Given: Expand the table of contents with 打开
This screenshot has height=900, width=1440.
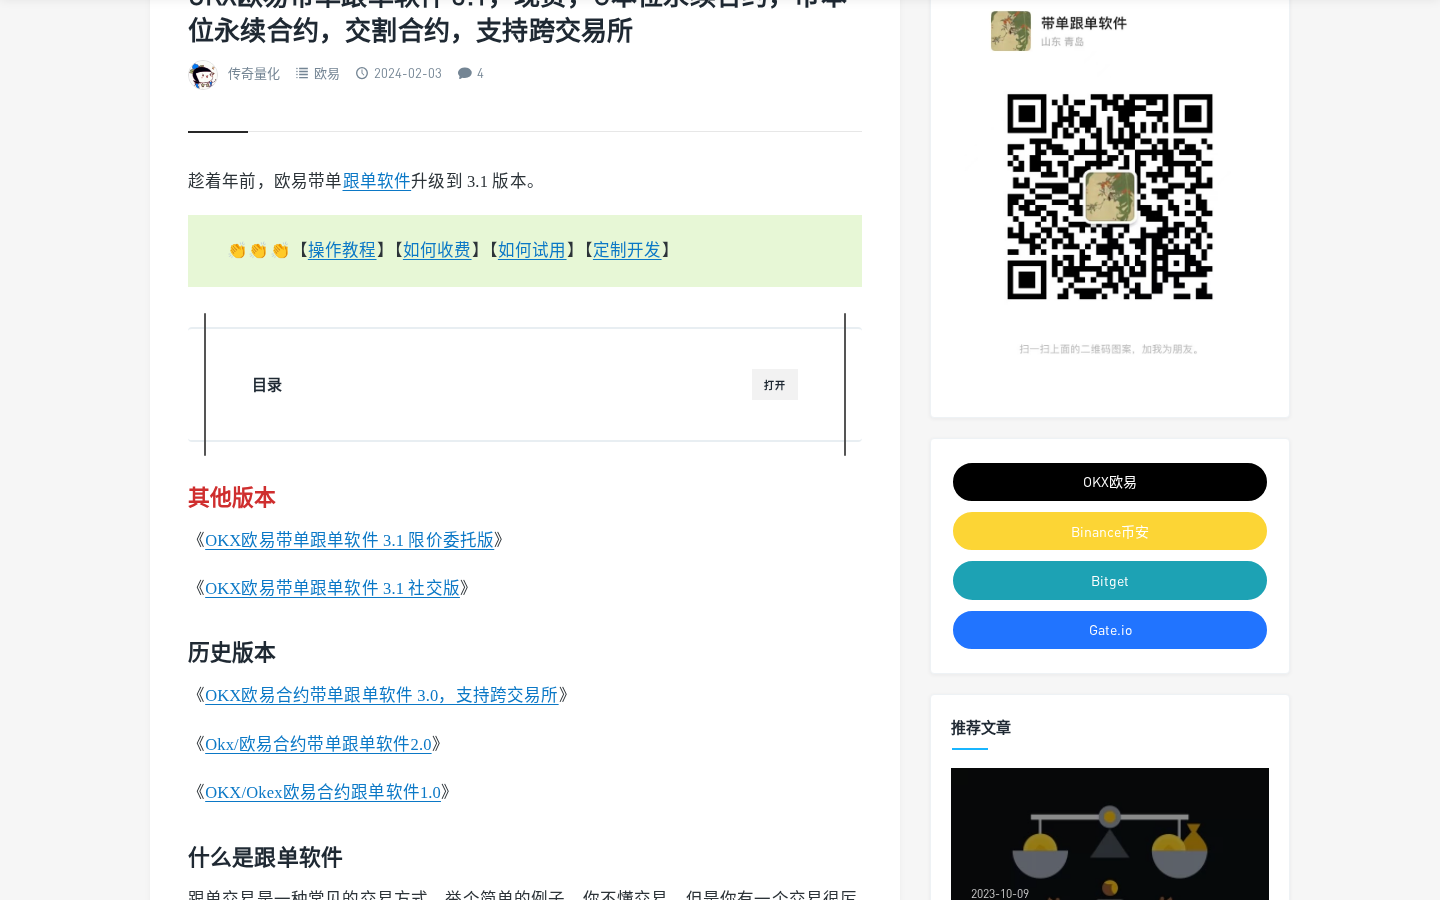Looking at the screenshot, I should point(775,385).
